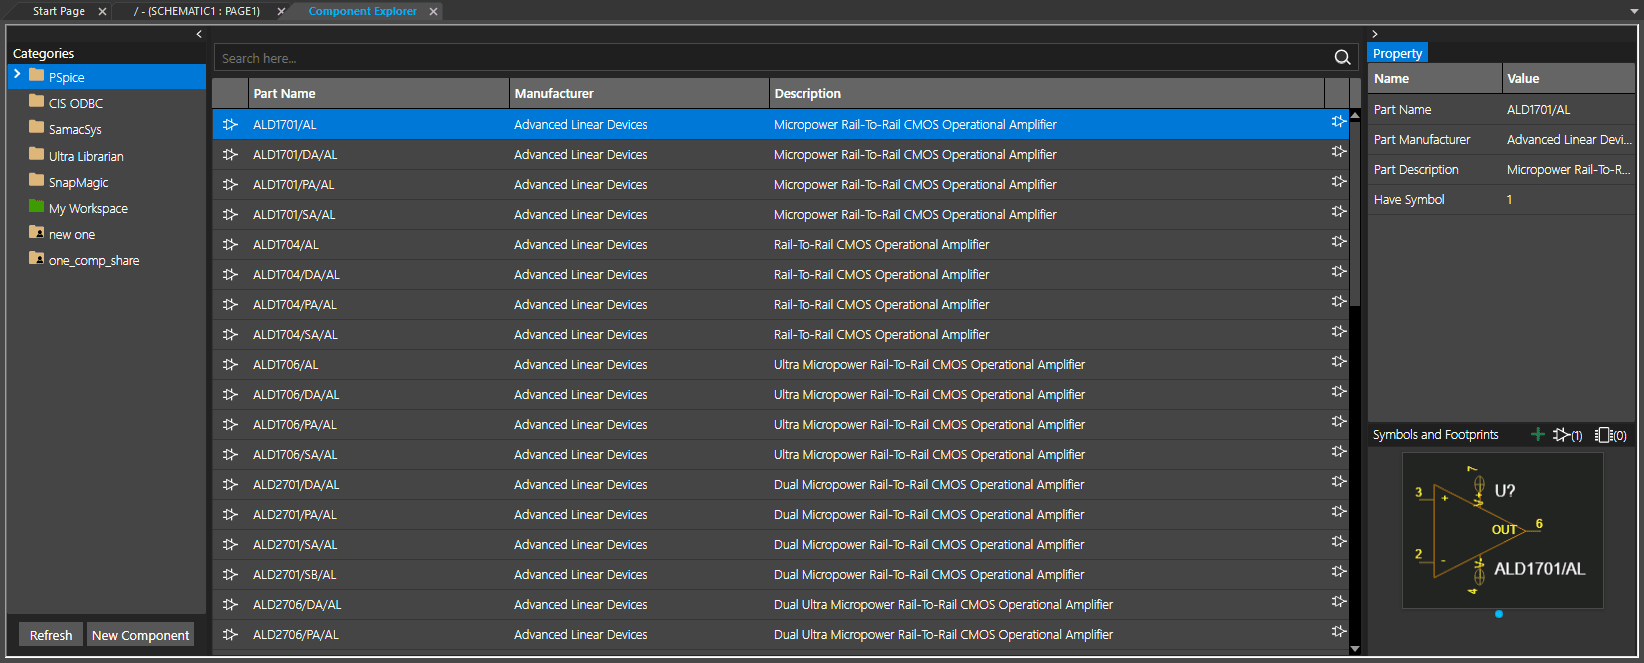Close the Component Explorer tab

(433, 12)
